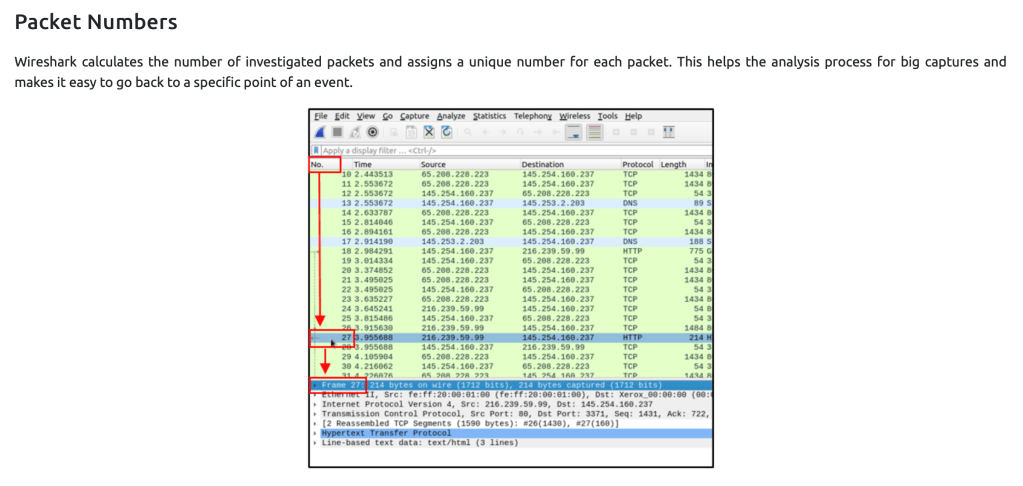Image resolution: width=1023 pixels, height=486 pixels.
Task: Expand Internet Protocol Version 4 row
Action: [314, 404]
